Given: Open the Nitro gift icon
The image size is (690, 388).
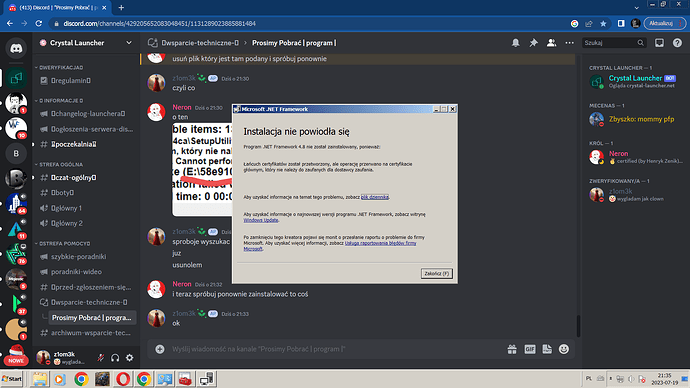Looking at the screenshot, I should coord(512,349).
